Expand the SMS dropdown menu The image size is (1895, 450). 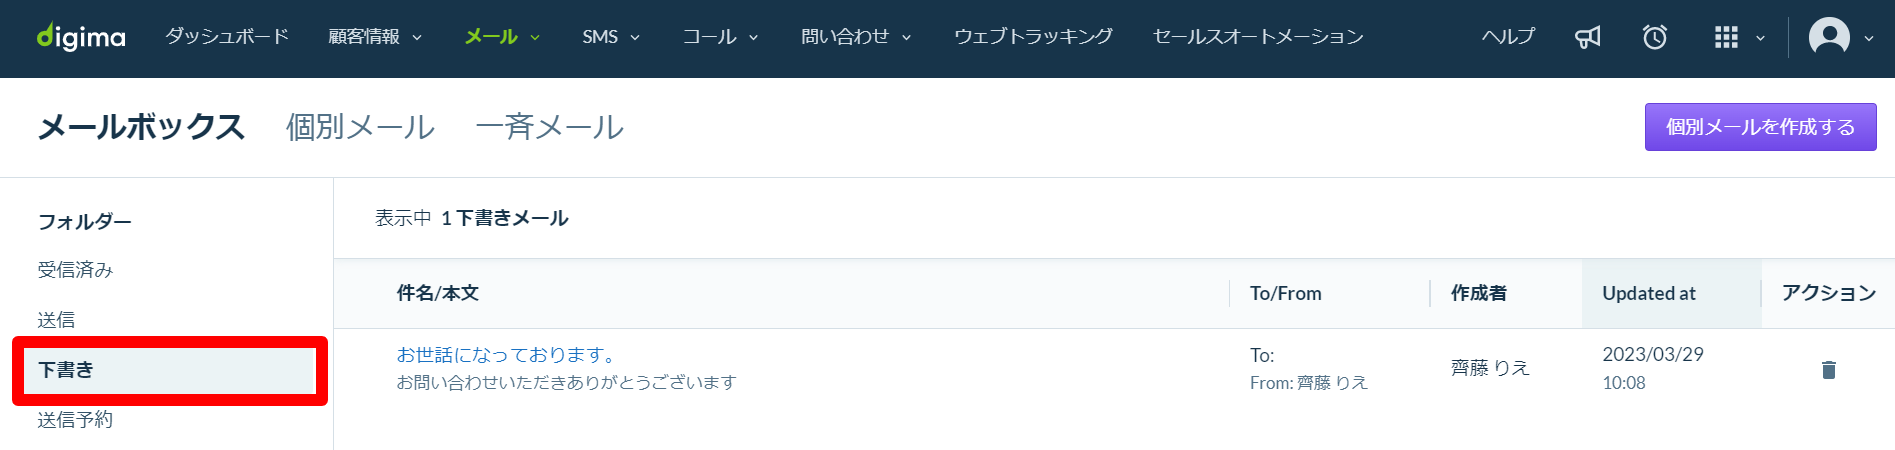pos(611,37)
